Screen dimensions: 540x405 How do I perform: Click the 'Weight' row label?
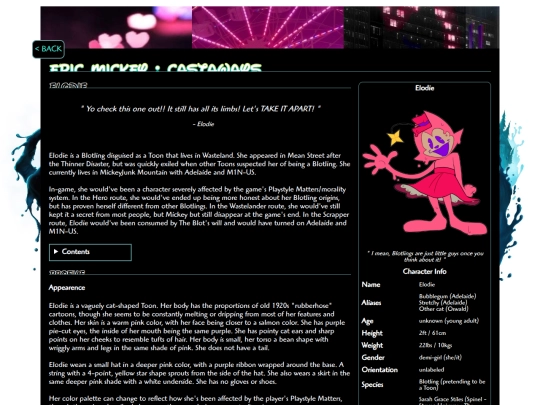(x=372, y=345)
